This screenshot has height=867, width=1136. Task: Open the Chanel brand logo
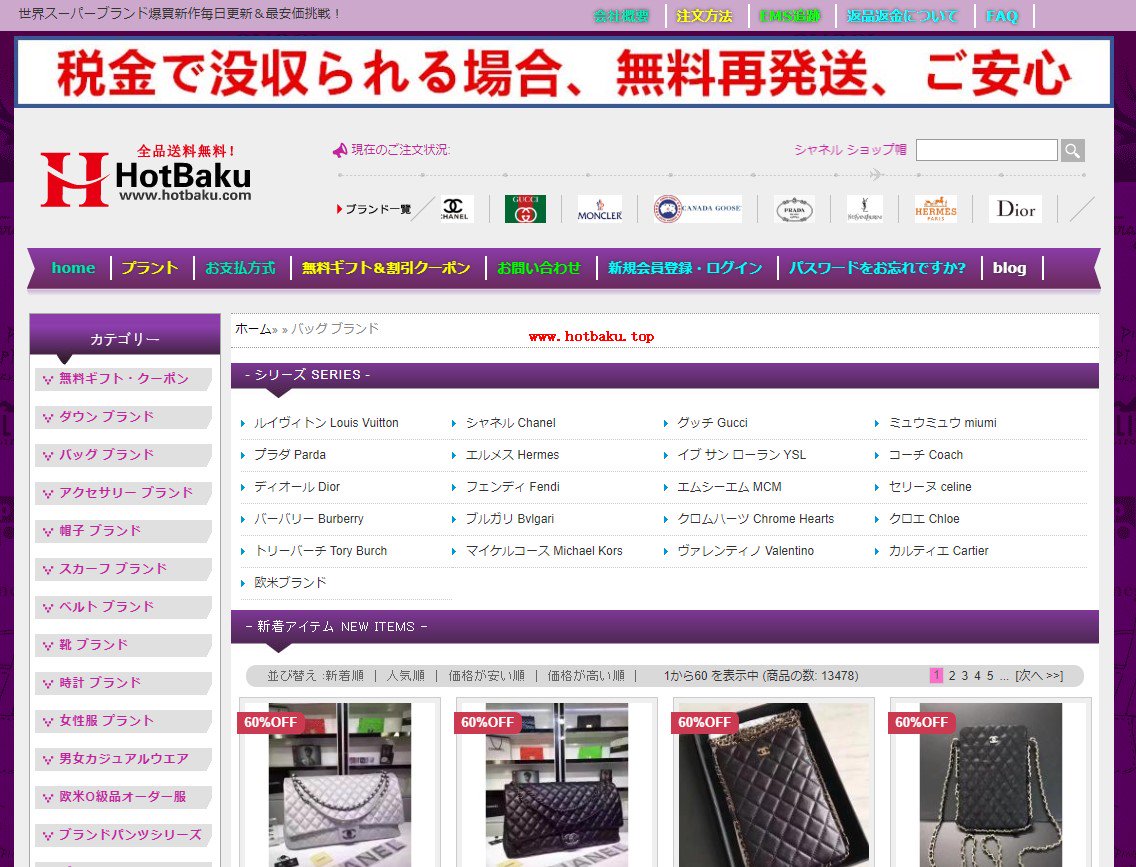[456, 209]
